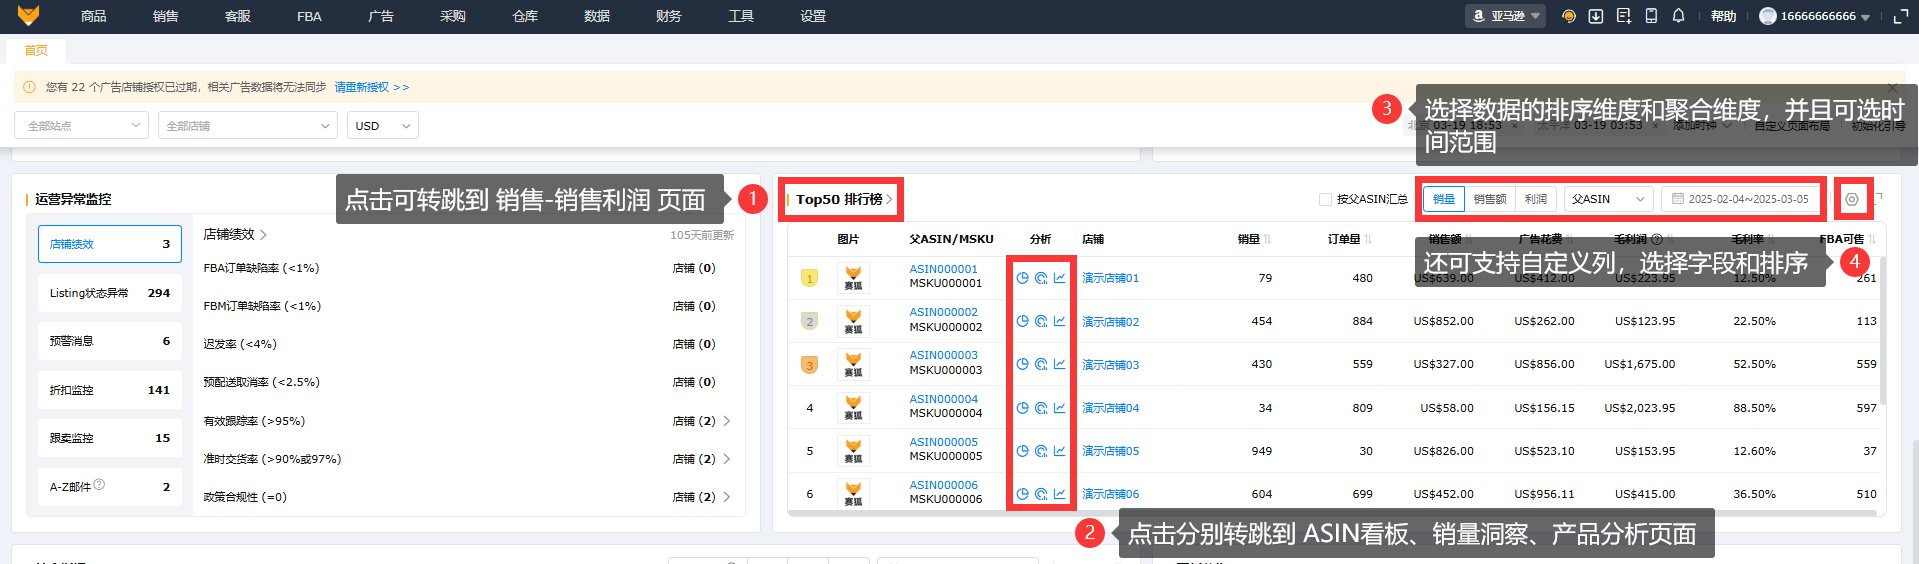Enable 按父ASIN汇总 checkbox

[x=1325, y=199]
